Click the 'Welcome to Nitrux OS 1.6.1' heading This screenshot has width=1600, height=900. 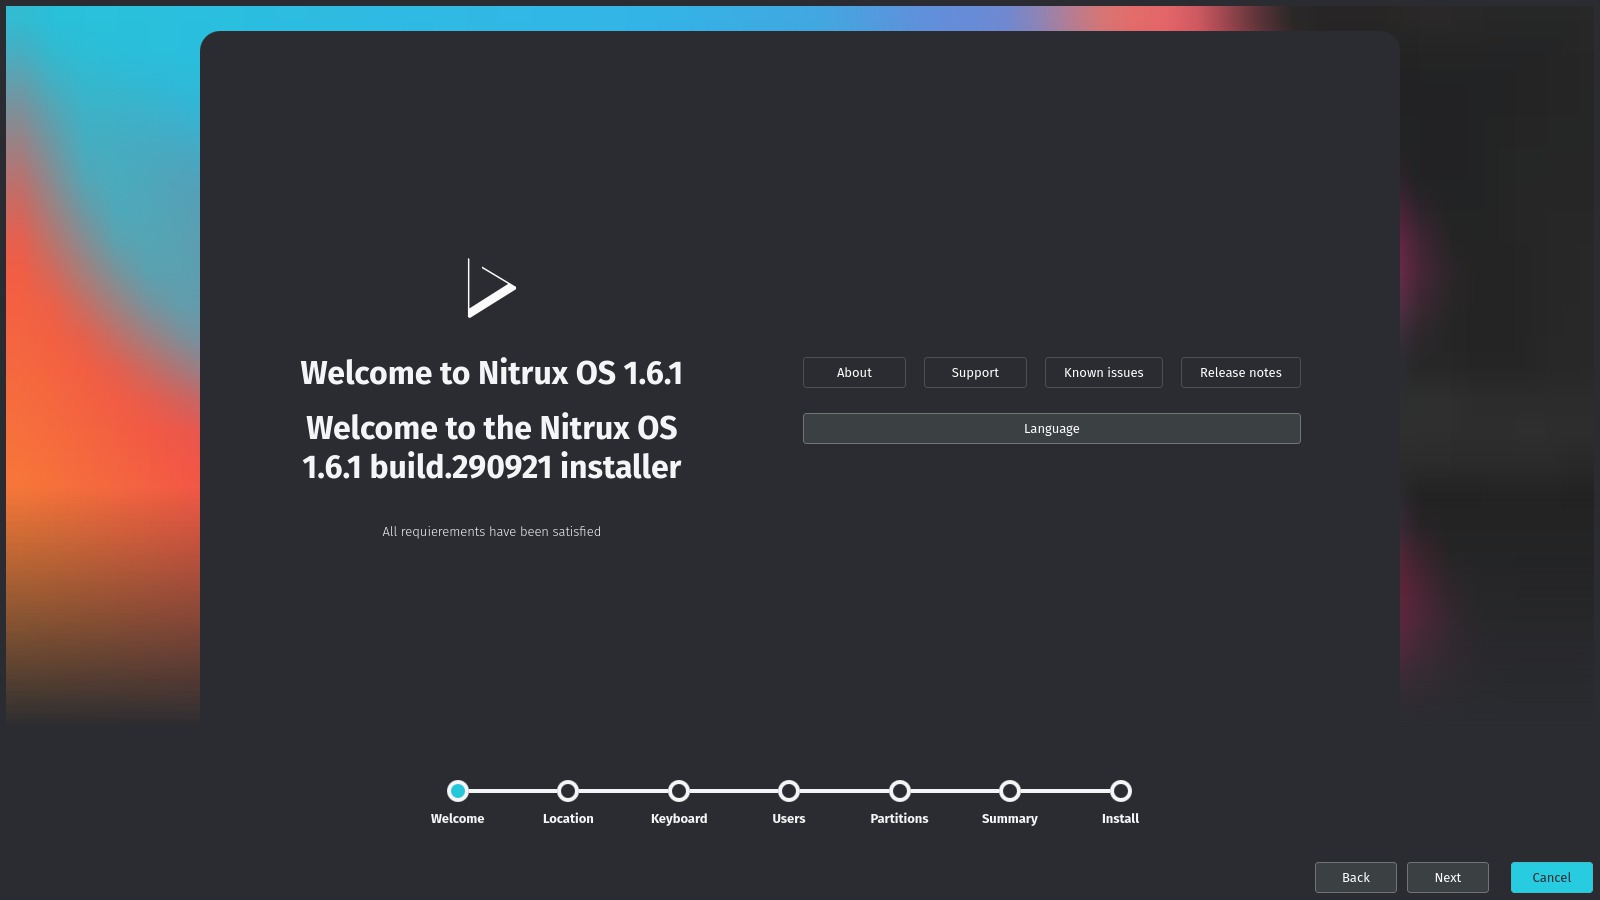491,373
